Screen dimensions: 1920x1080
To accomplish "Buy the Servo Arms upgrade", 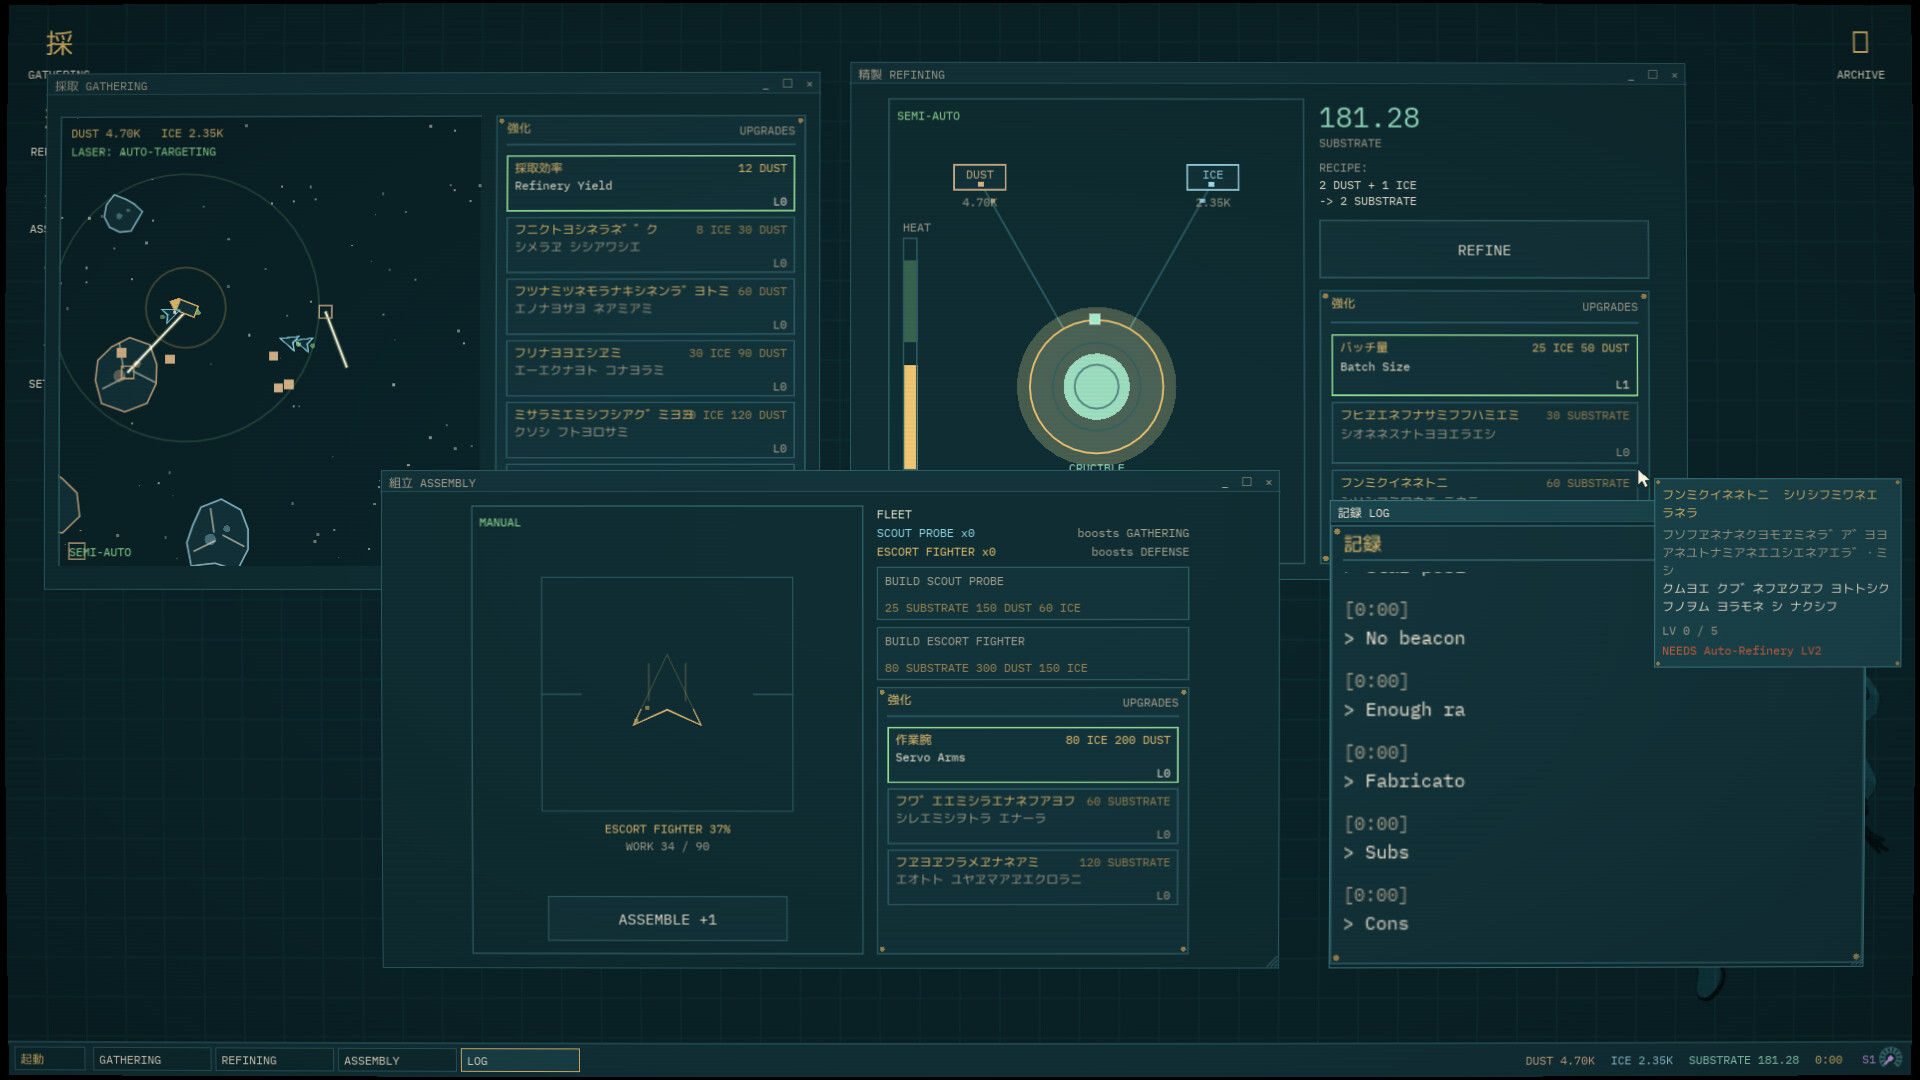I will 1032,755.
